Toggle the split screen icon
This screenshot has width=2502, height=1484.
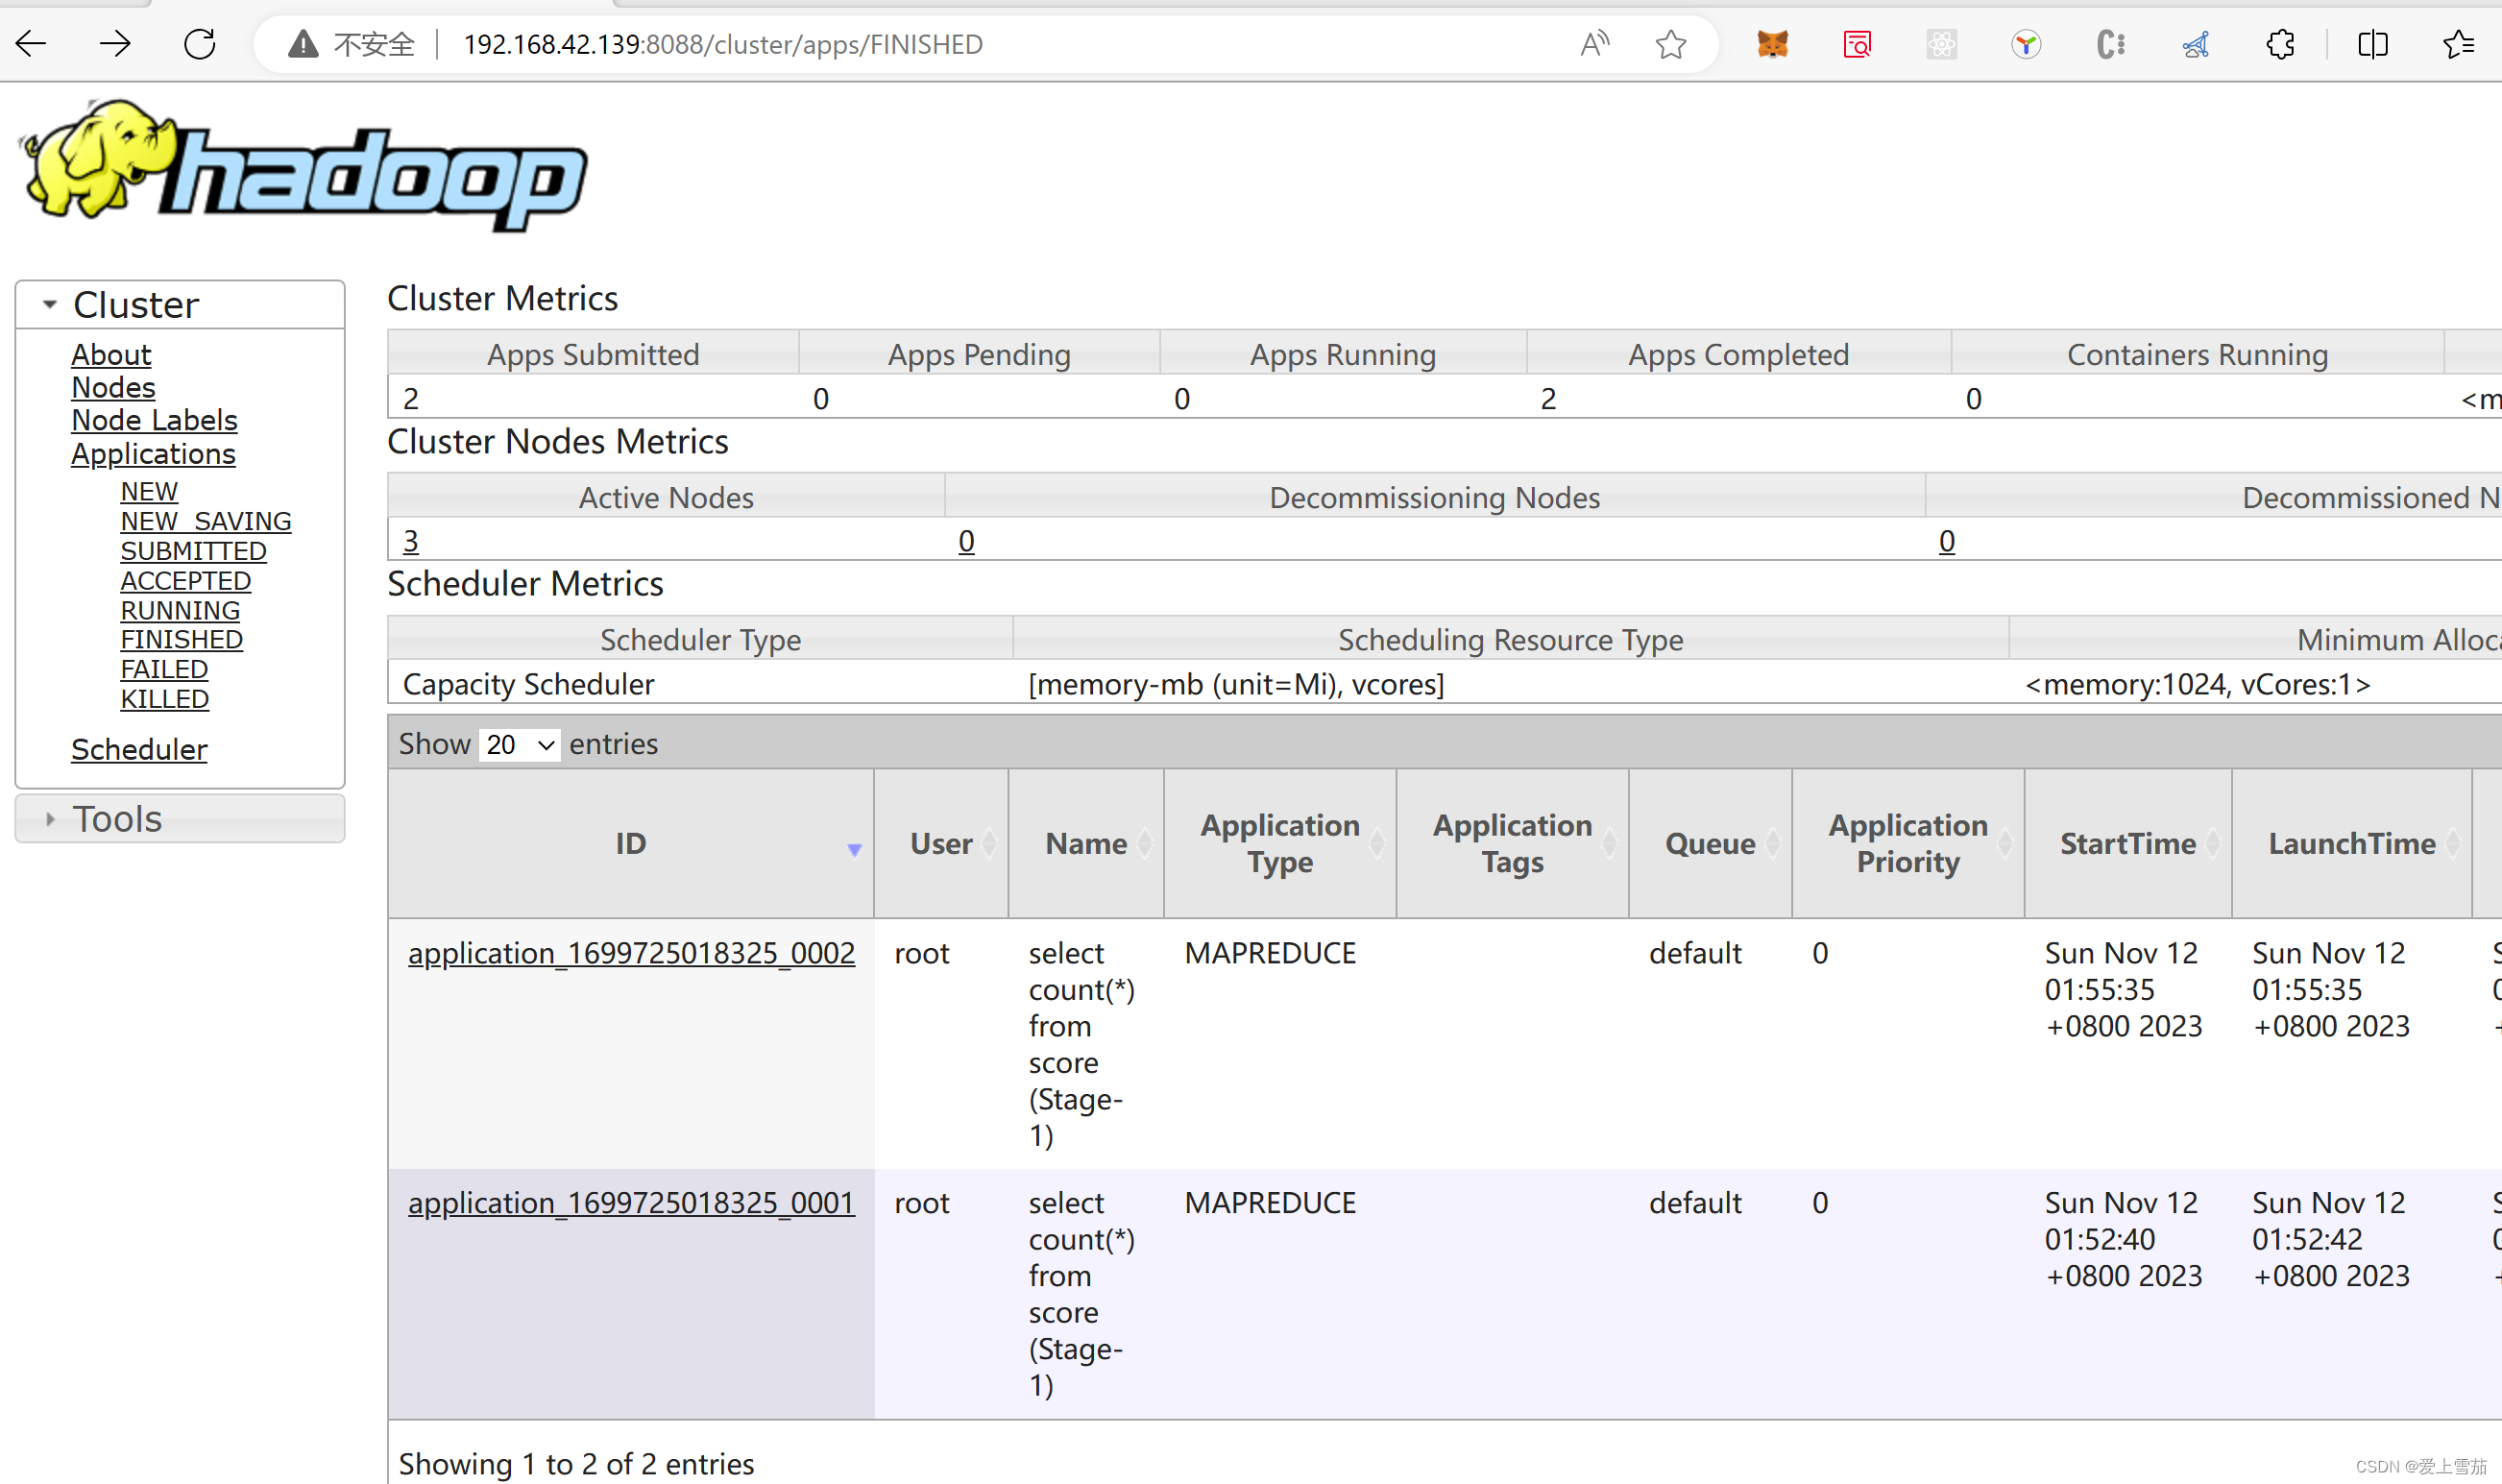2372,44
